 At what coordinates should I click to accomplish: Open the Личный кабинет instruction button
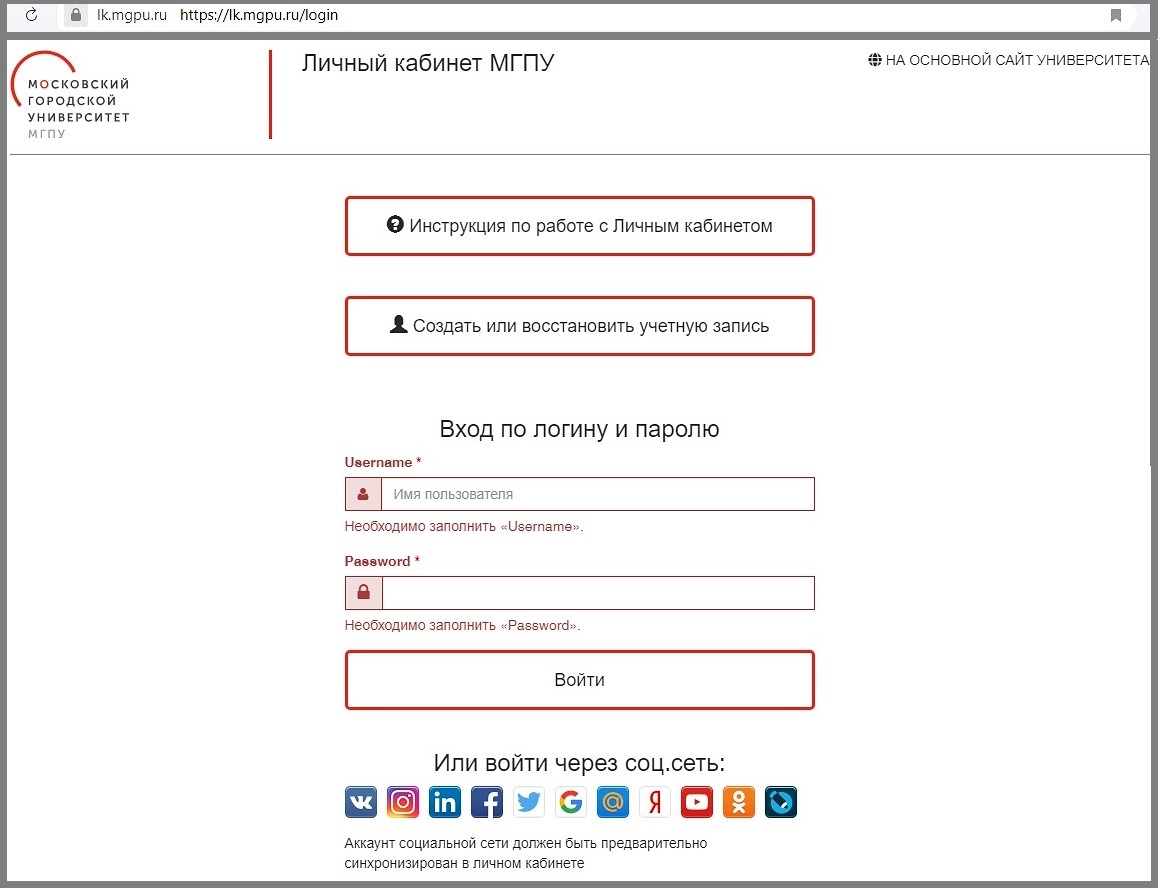pyautogui.click(x=580, y=226)
